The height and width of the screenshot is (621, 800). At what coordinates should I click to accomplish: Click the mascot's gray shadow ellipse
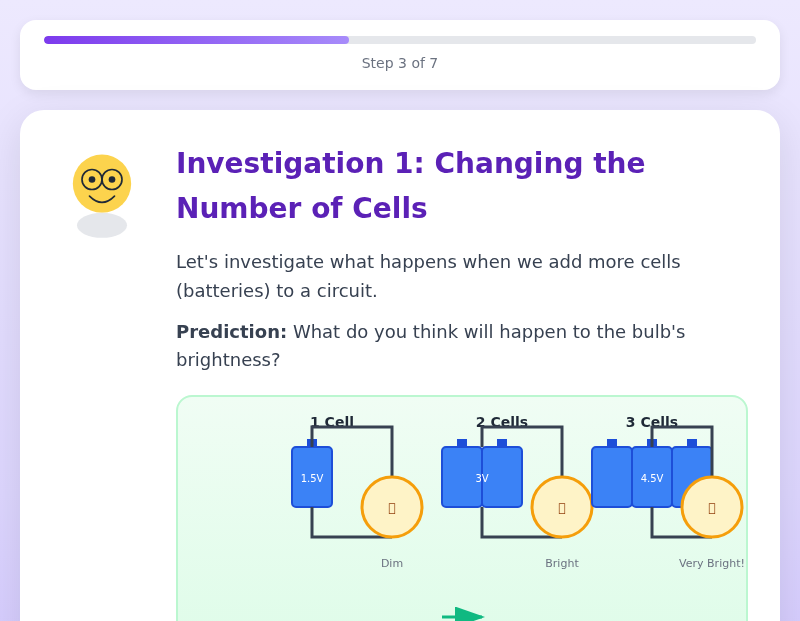pos(102,226)
